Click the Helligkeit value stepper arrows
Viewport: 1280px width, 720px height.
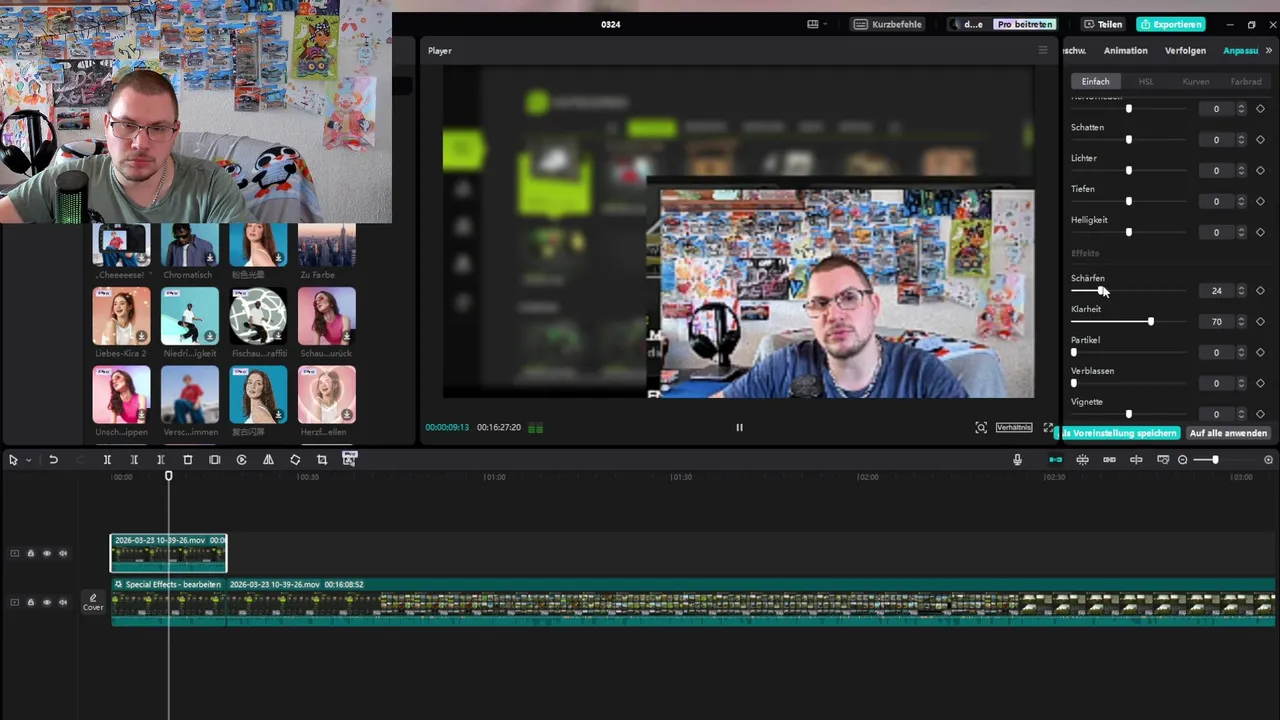pyautogui.click(x=1241, y=233)
